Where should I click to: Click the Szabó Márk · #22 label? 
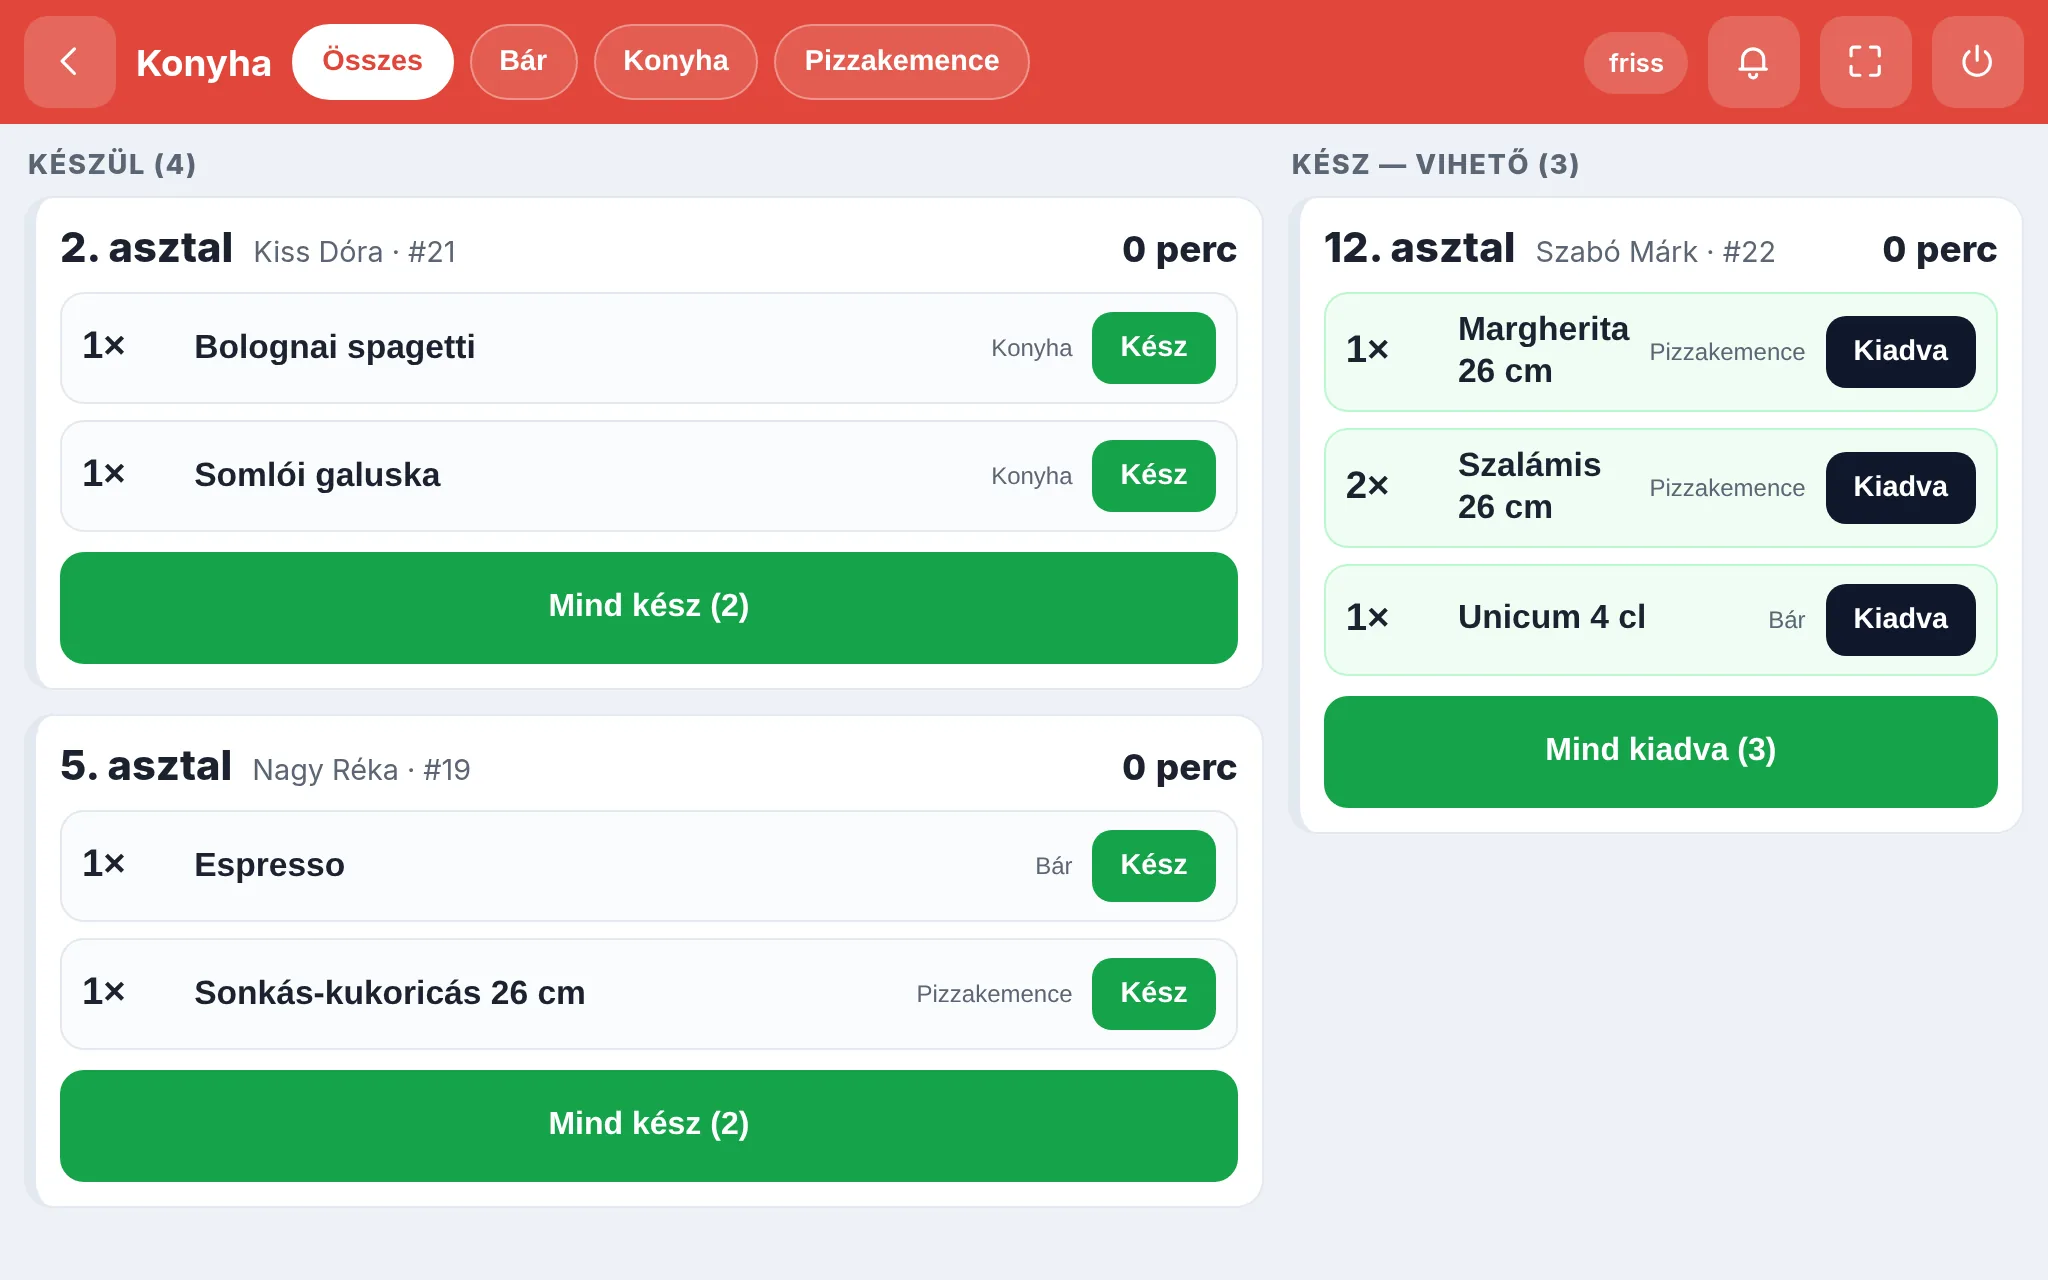[1656, 252]
